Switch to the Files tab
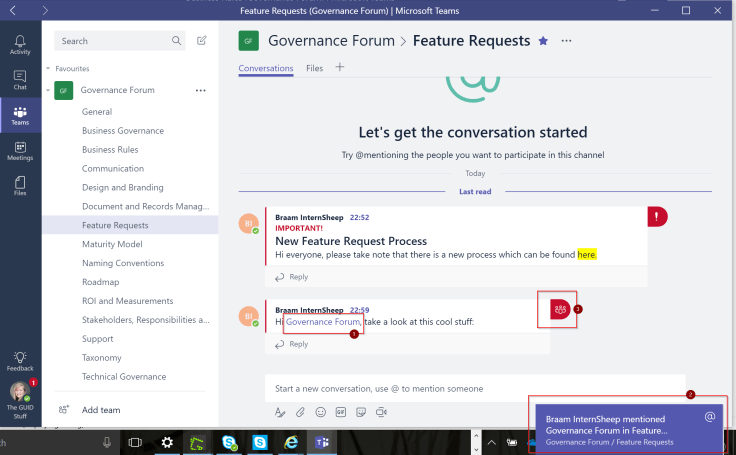Image resolution: width=736 pixels, height=455 pixels. [314, 68]
